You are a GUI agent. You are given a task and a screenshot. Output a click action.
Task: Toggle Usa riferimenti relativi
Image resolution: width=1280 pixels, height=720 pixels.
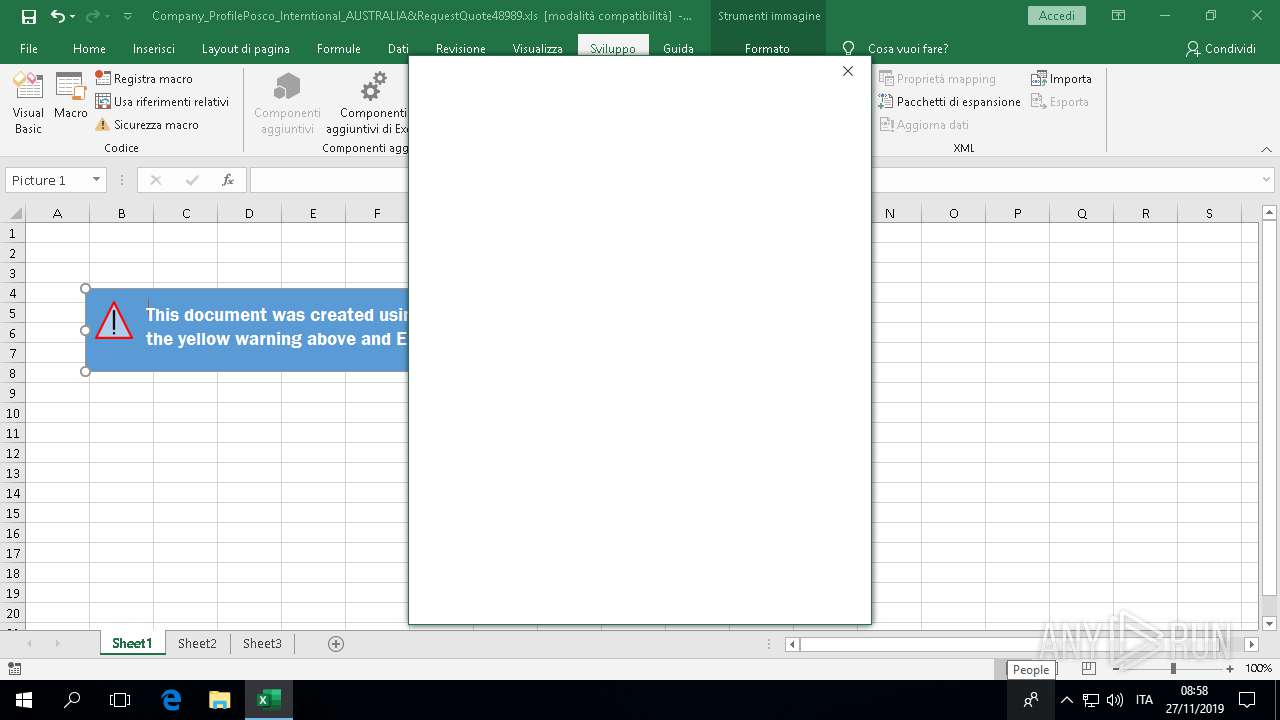pyautogui.click(x=162, y=101)
